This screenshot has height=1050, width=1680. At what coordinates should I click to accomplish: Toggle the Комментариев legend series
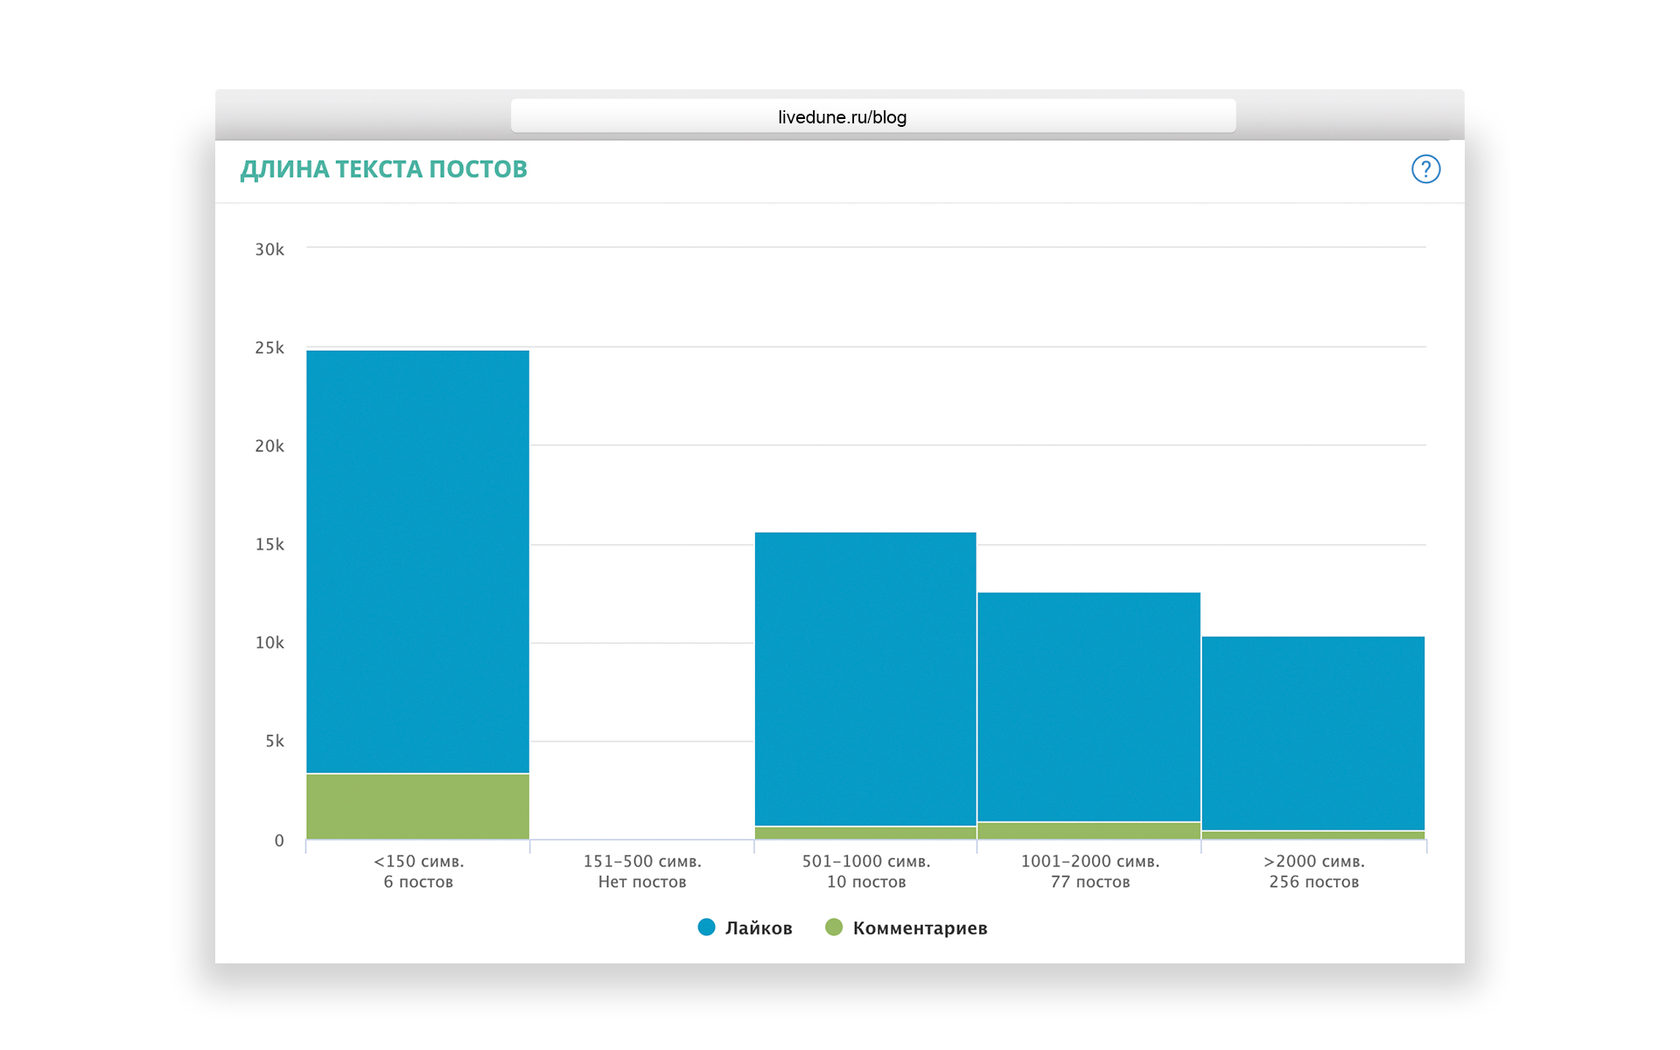click(906, 928)
